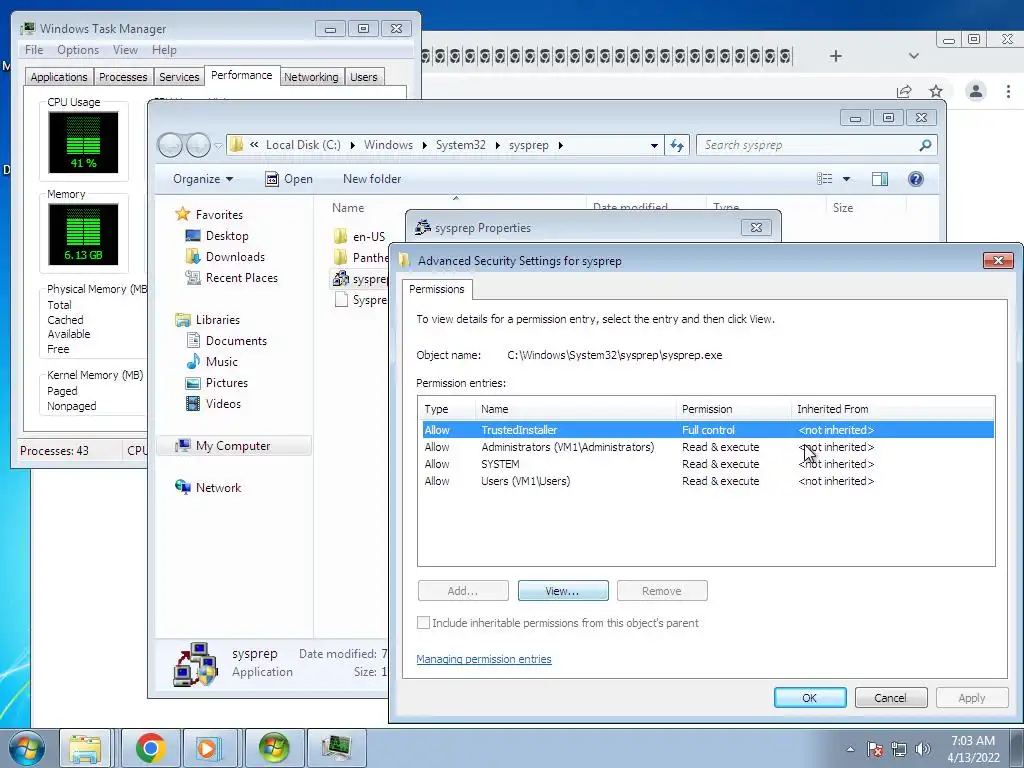Open Google Chrome from the taskbar
The height and width of the screenshot is (768, 1024).
(151, 748)
